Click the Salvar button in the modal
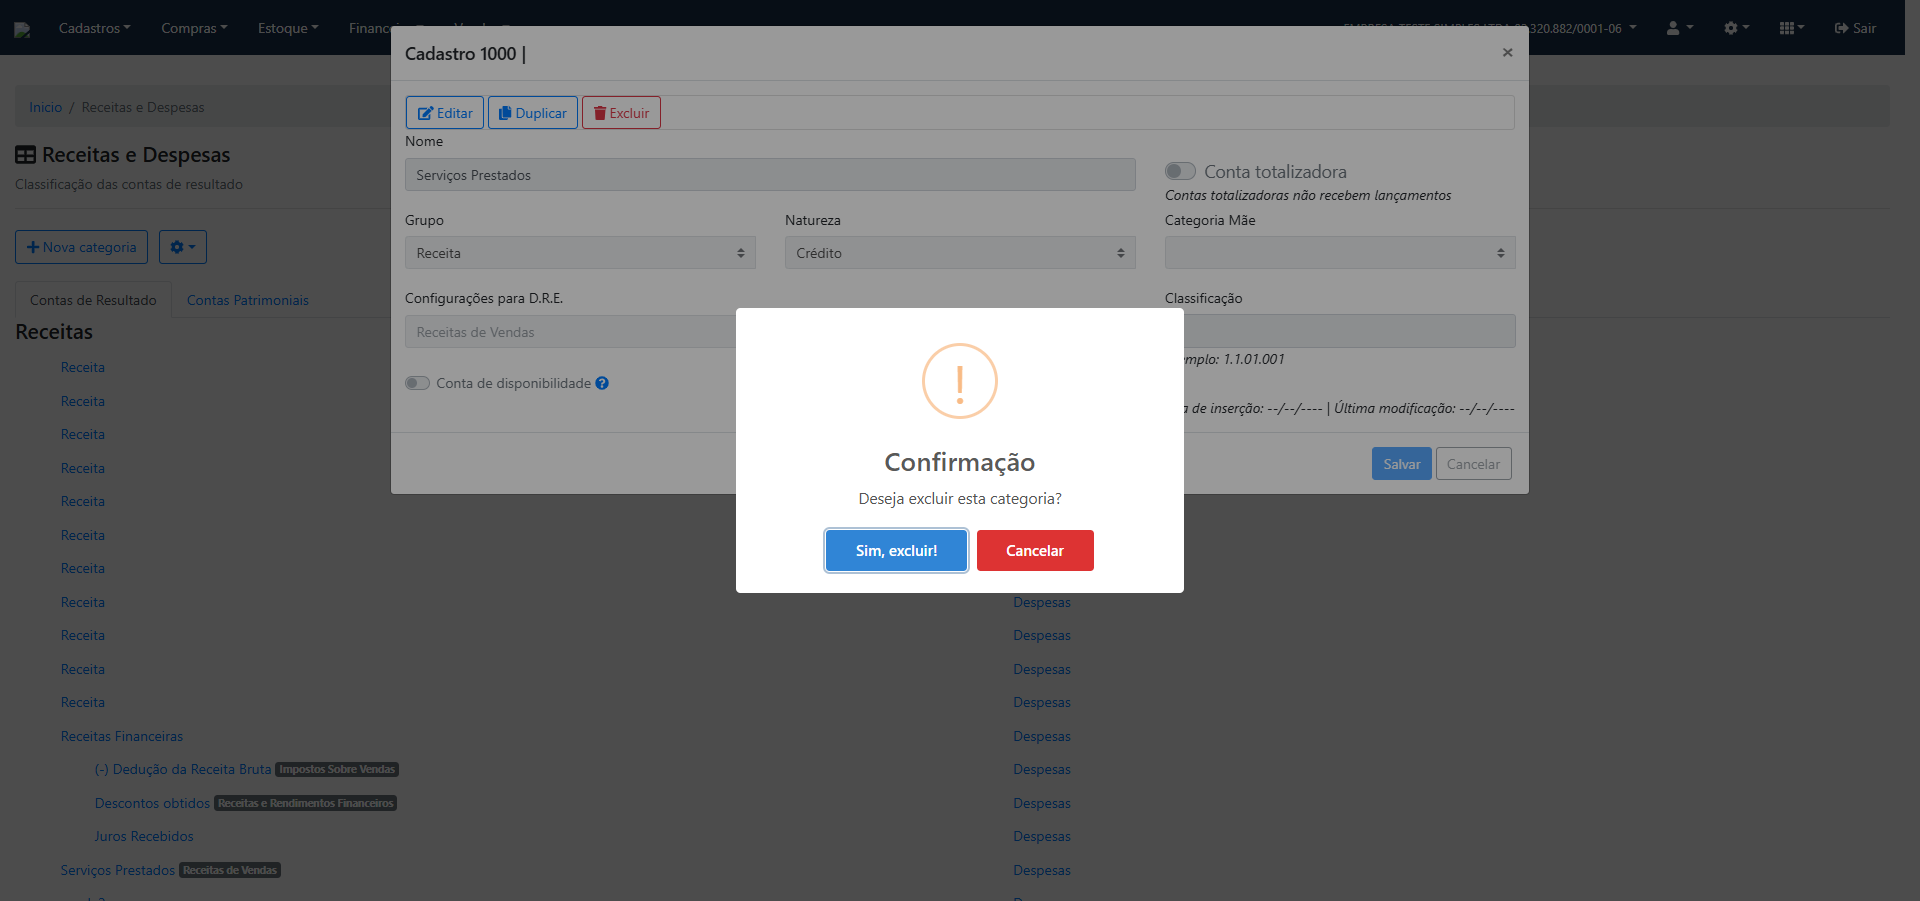This screenshot has height=901, width=1920. coord(1401,464)
